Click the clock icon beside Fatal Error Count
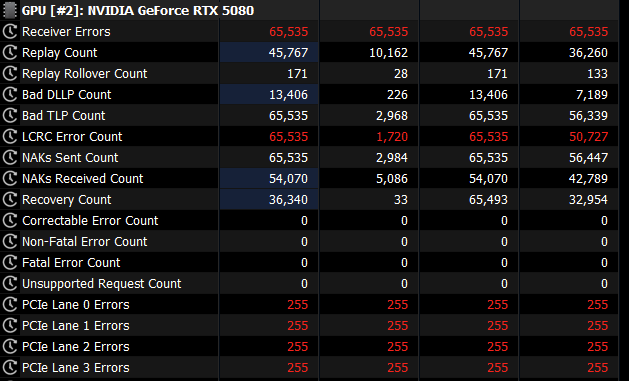 tap(10, 262)
